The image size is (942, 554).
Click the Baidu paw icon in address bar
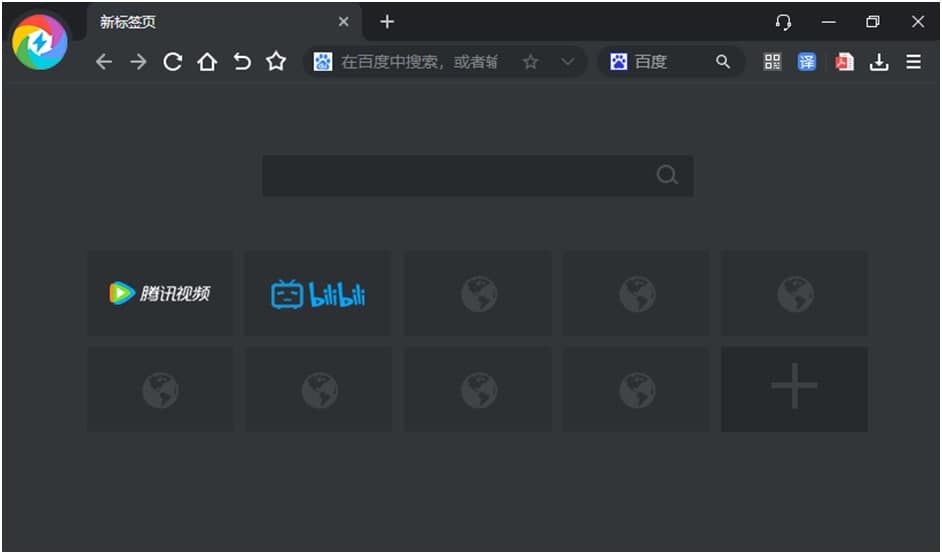point(323,61)
